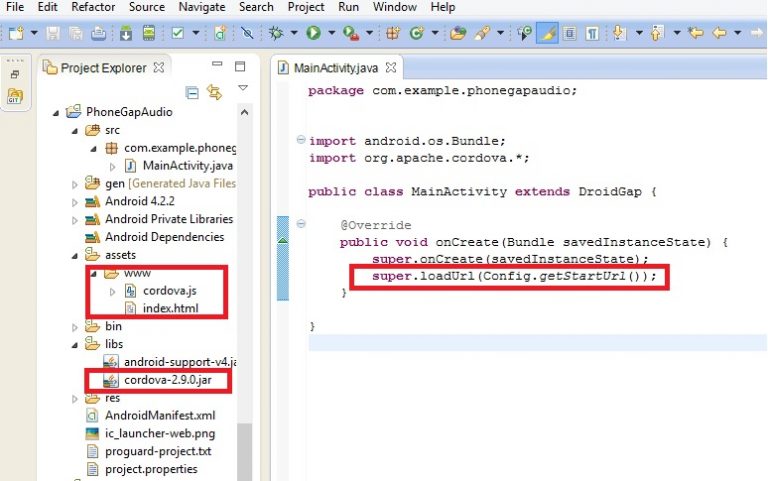The width and height of the screenshot is (768, 481).
Task: Open the Project Explorer view menu arrow
Action: pyautogui.click(x=242, y=90)
